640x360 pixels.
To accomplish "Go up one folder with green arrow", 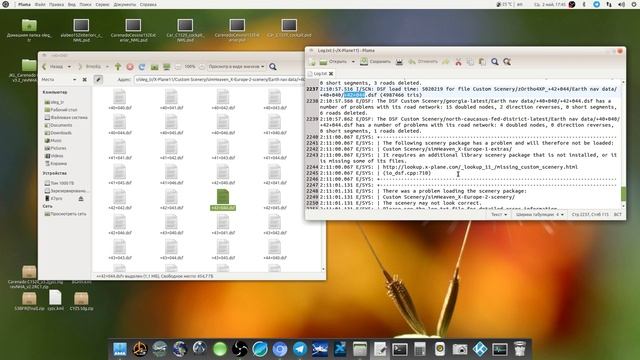I will (118, 67).
